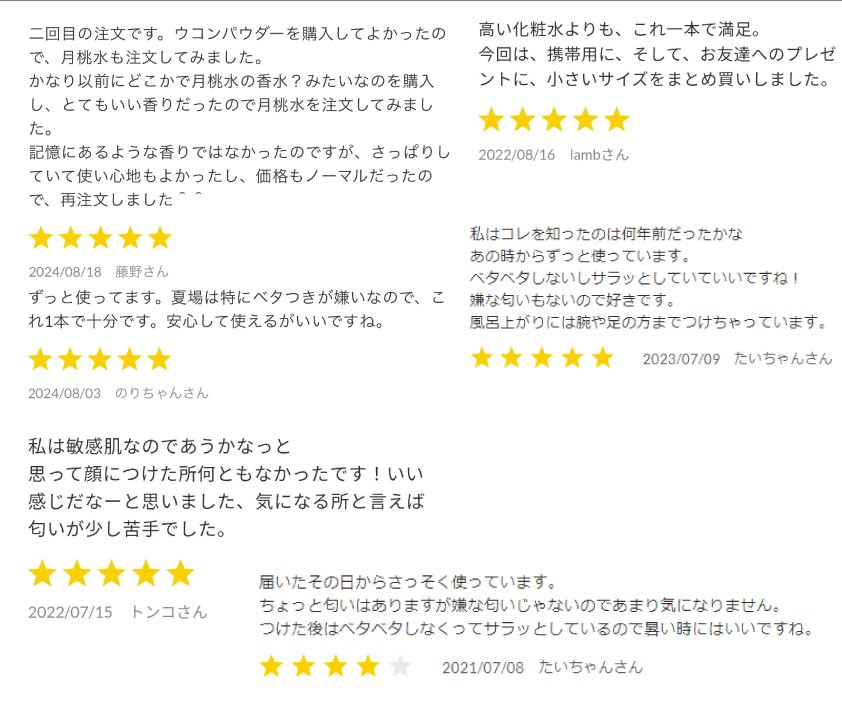
Task: Click reviewer name トンコさん
Action: [x=169, y=612]
